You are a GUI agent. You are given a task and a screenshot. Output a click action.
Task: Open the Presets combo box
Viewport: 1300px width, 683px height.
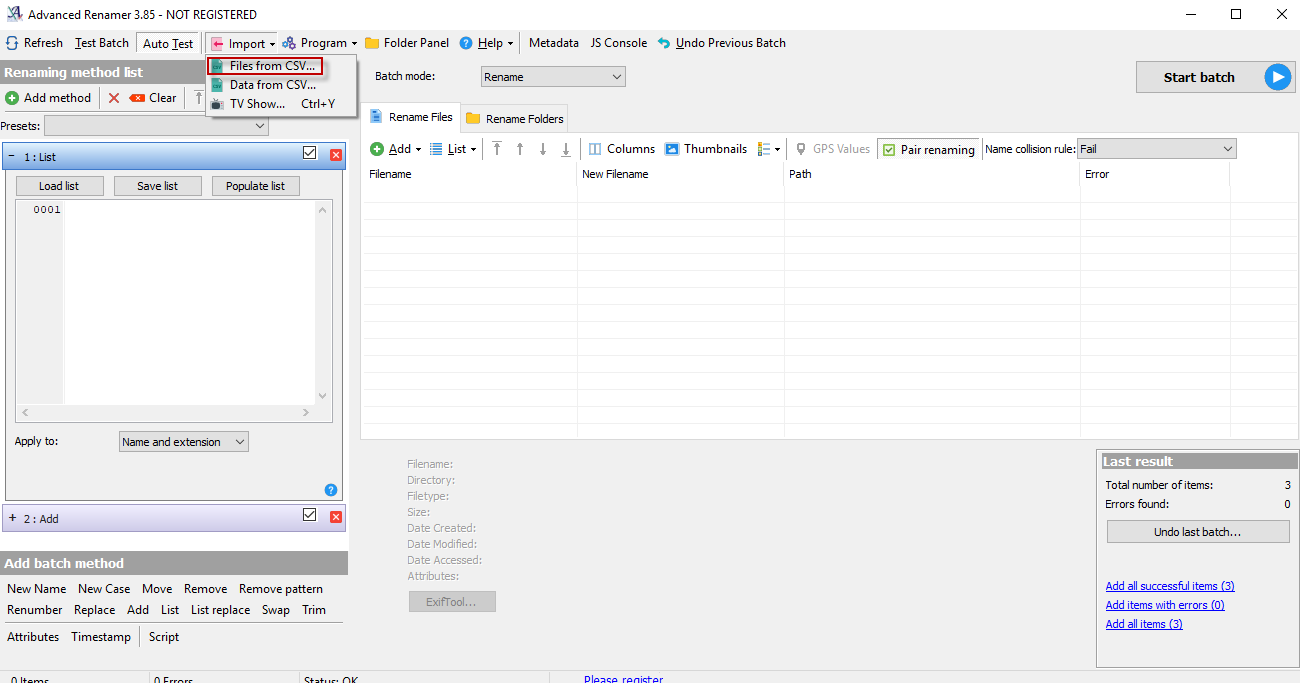[157, 126]
